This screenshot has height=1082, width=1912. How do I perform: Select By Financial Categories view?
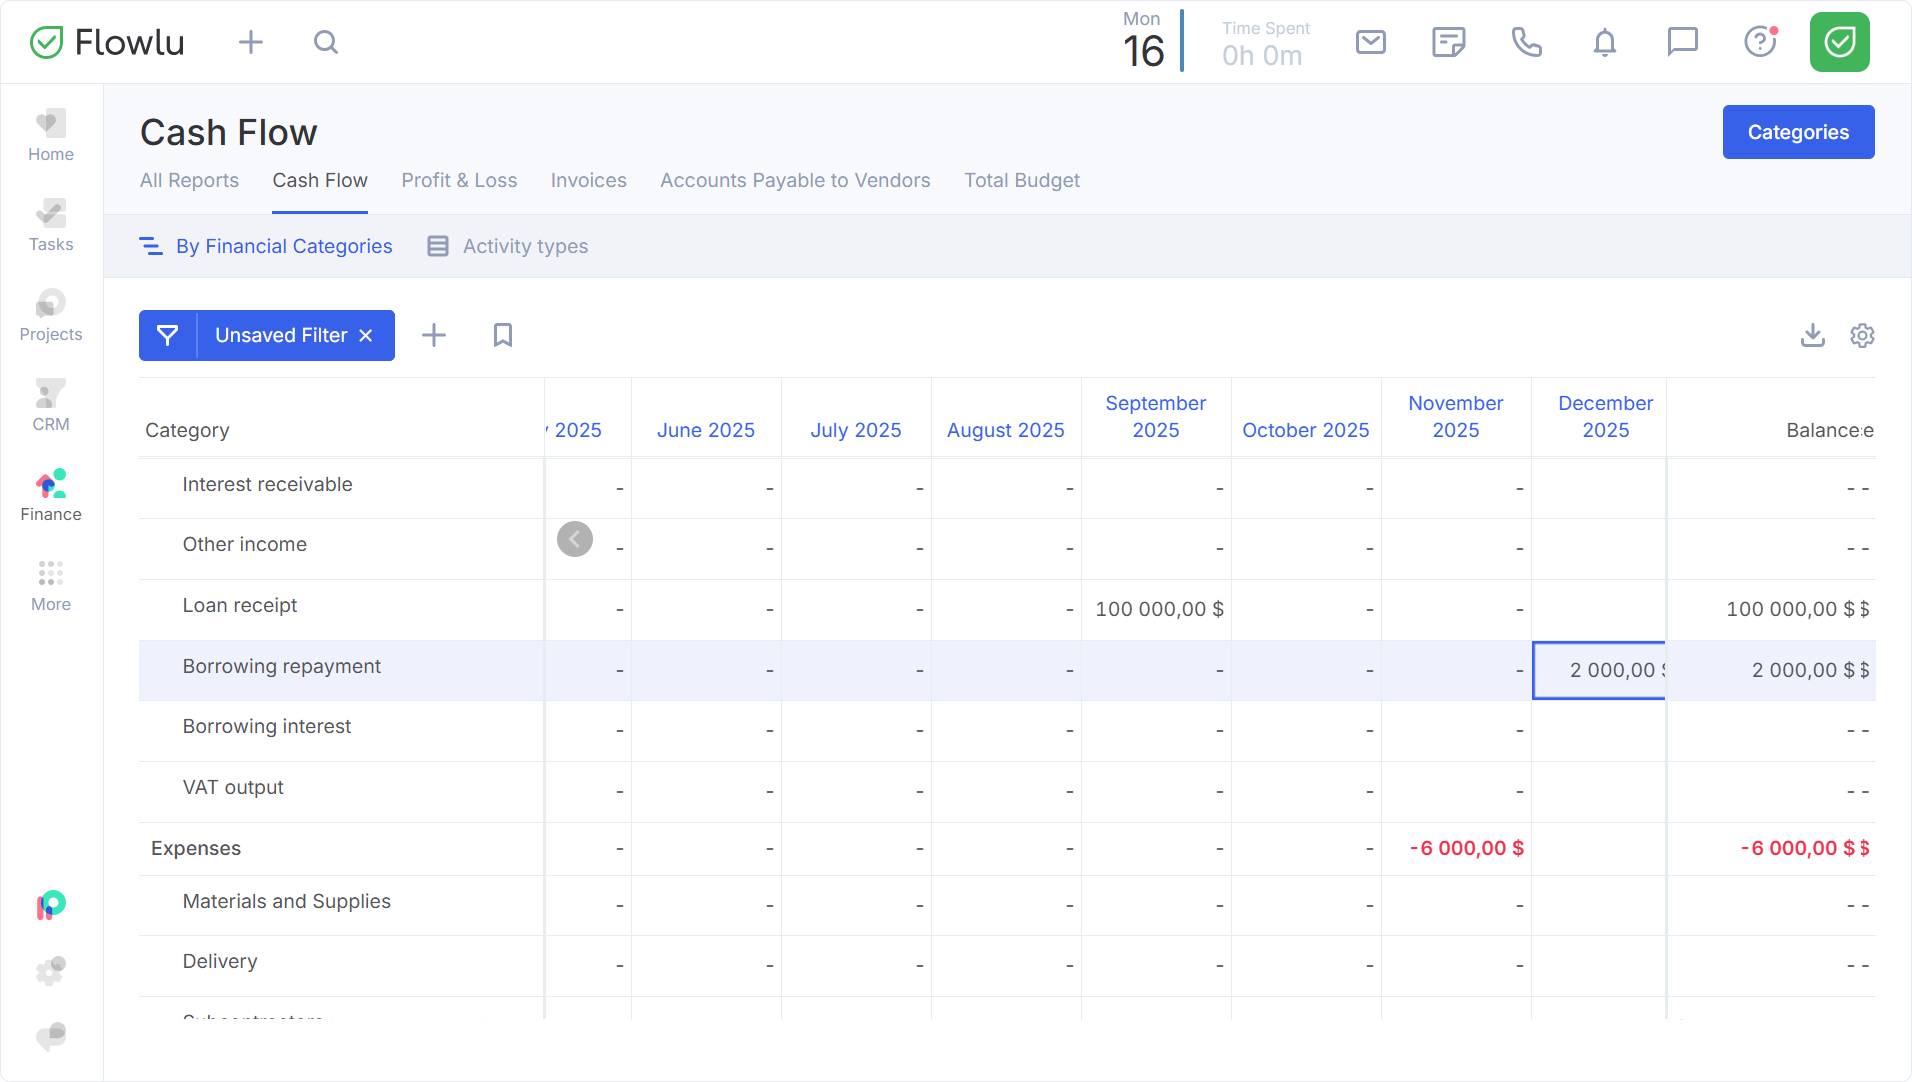pyautogui.click(x=266, y=246)
